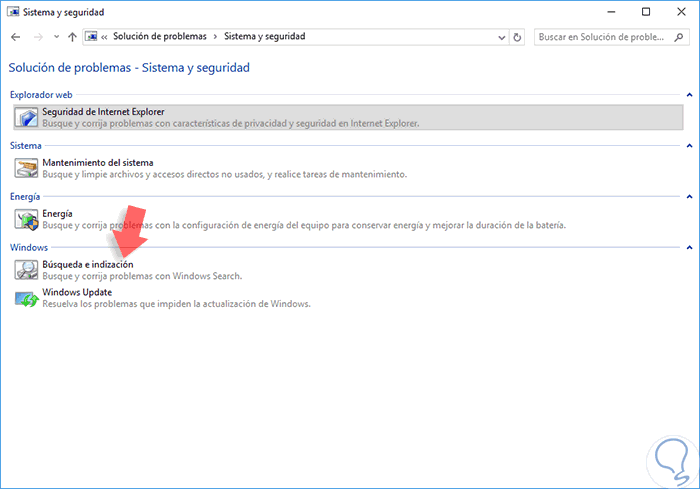Start Búsqueda e indización troubleshooter
This screenshot has height=489, width=700.
(x=88, y=264)
